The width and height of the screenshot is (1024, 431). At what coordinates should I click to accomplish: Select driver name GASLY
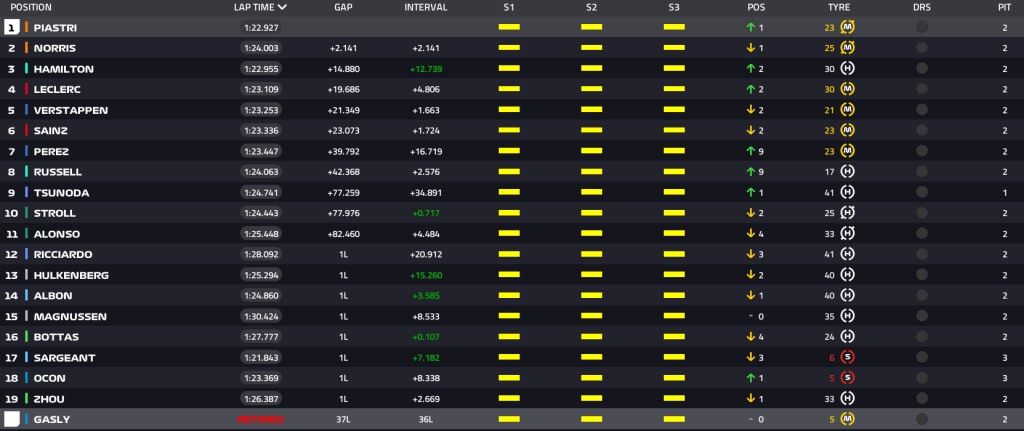[x=52, y=420]
